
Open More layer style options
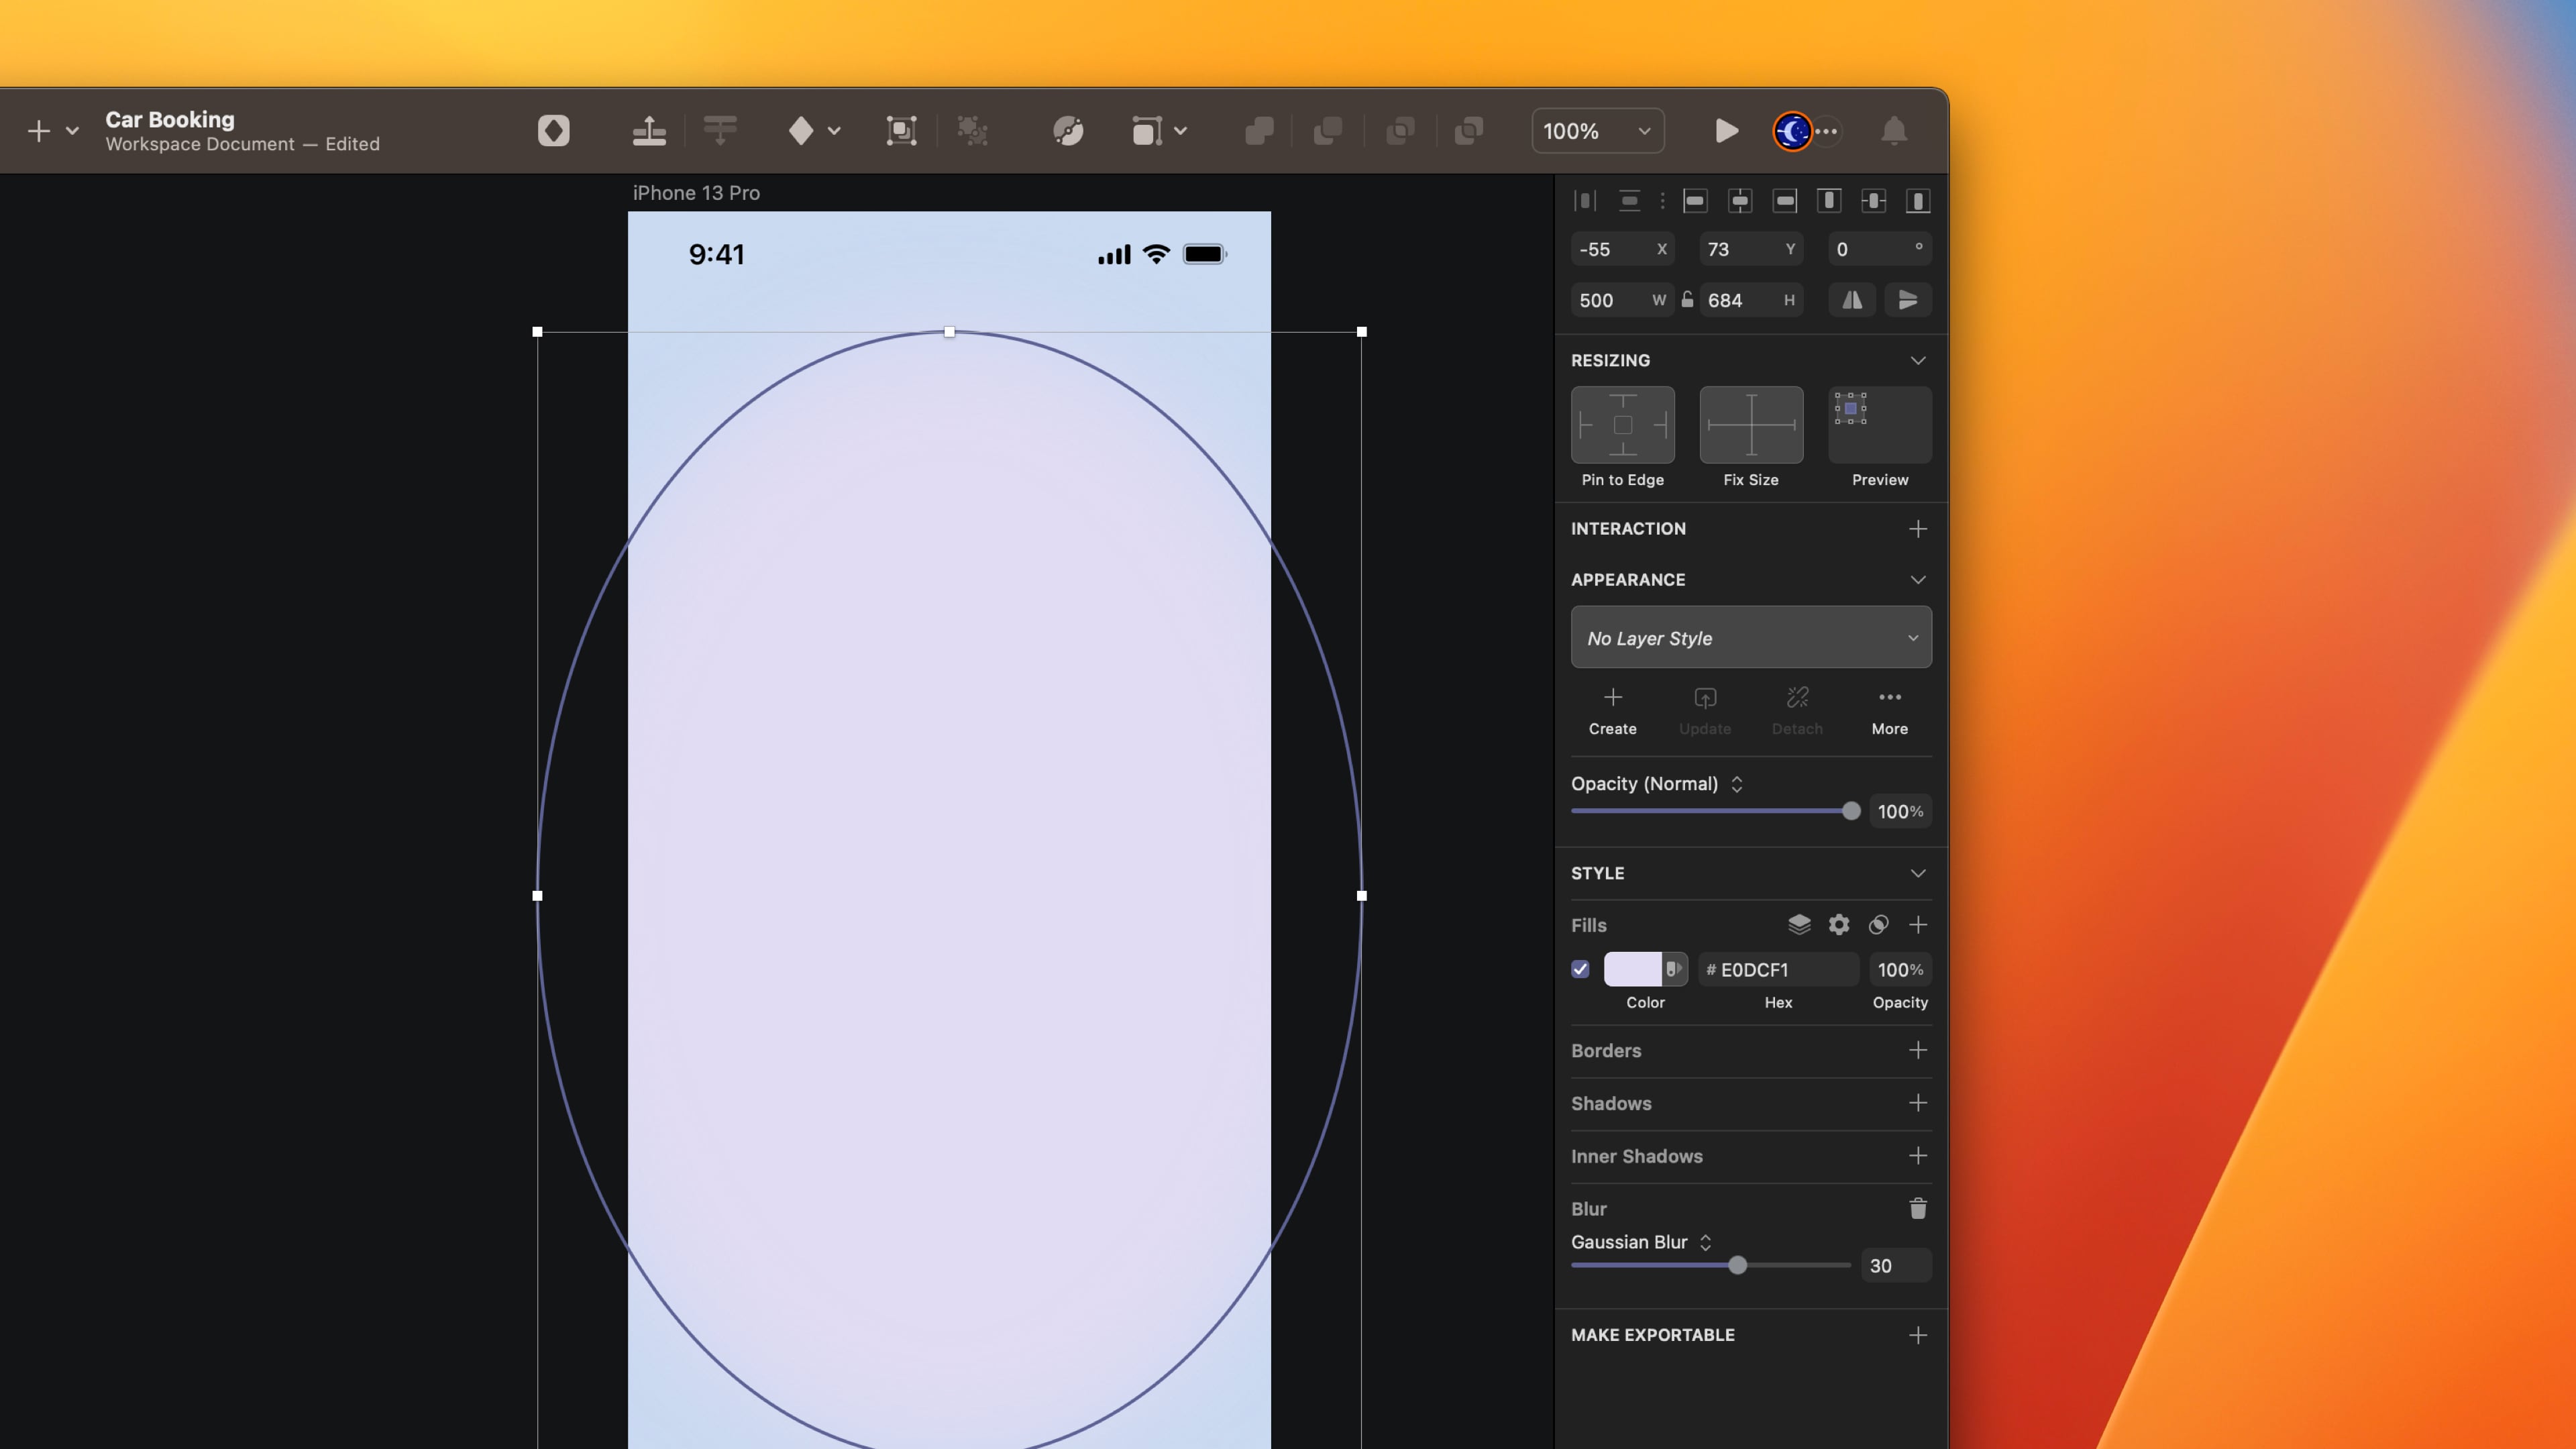point(1889,711)
